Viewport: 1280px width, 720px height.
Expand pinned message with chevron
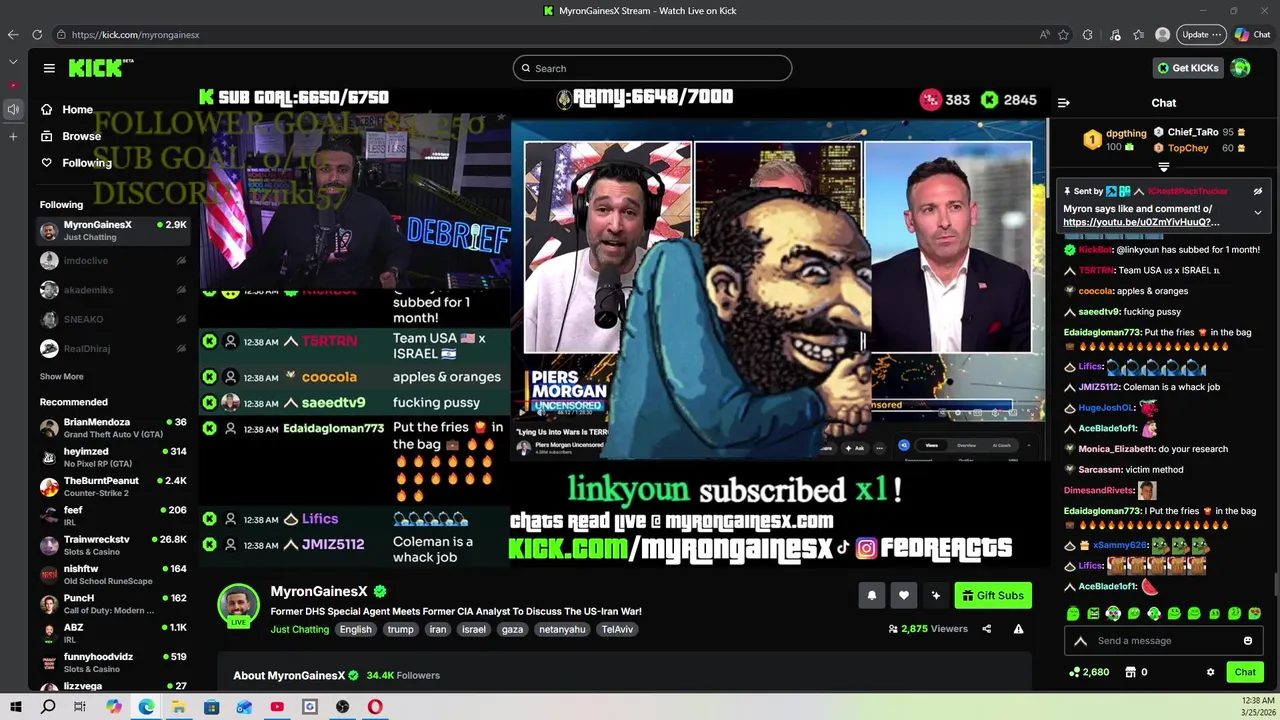click(1258, 212)
